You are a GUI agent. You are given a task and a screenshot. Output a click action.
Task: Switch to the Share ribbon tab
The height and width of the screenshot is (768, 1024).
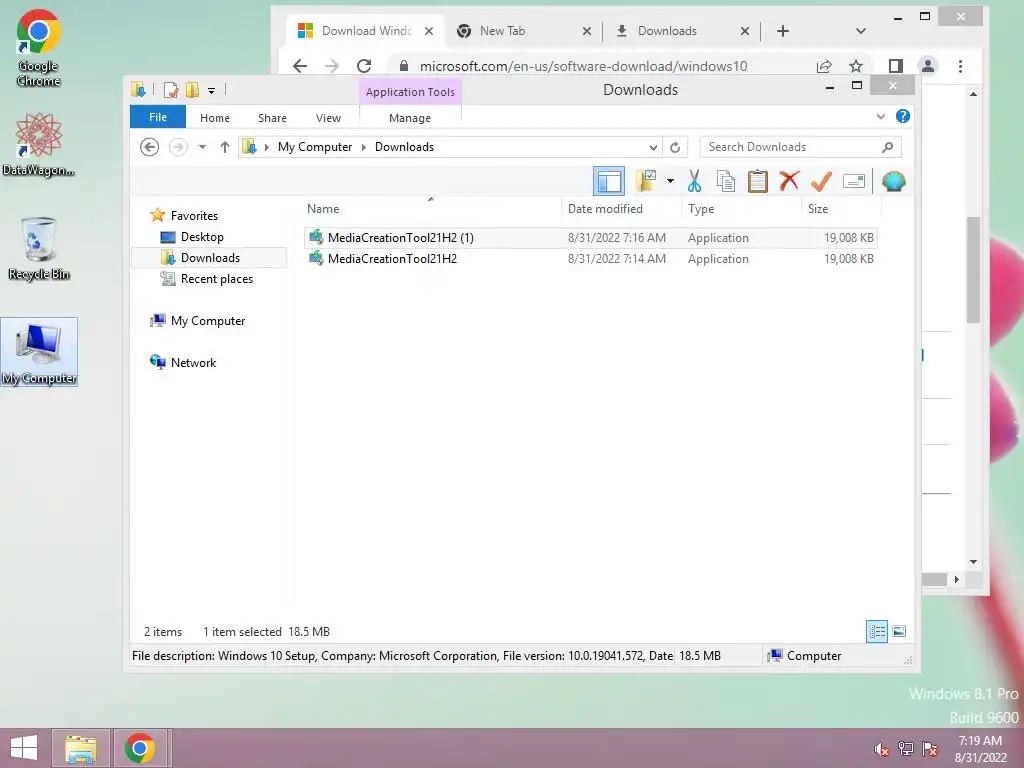coord(272,118)
